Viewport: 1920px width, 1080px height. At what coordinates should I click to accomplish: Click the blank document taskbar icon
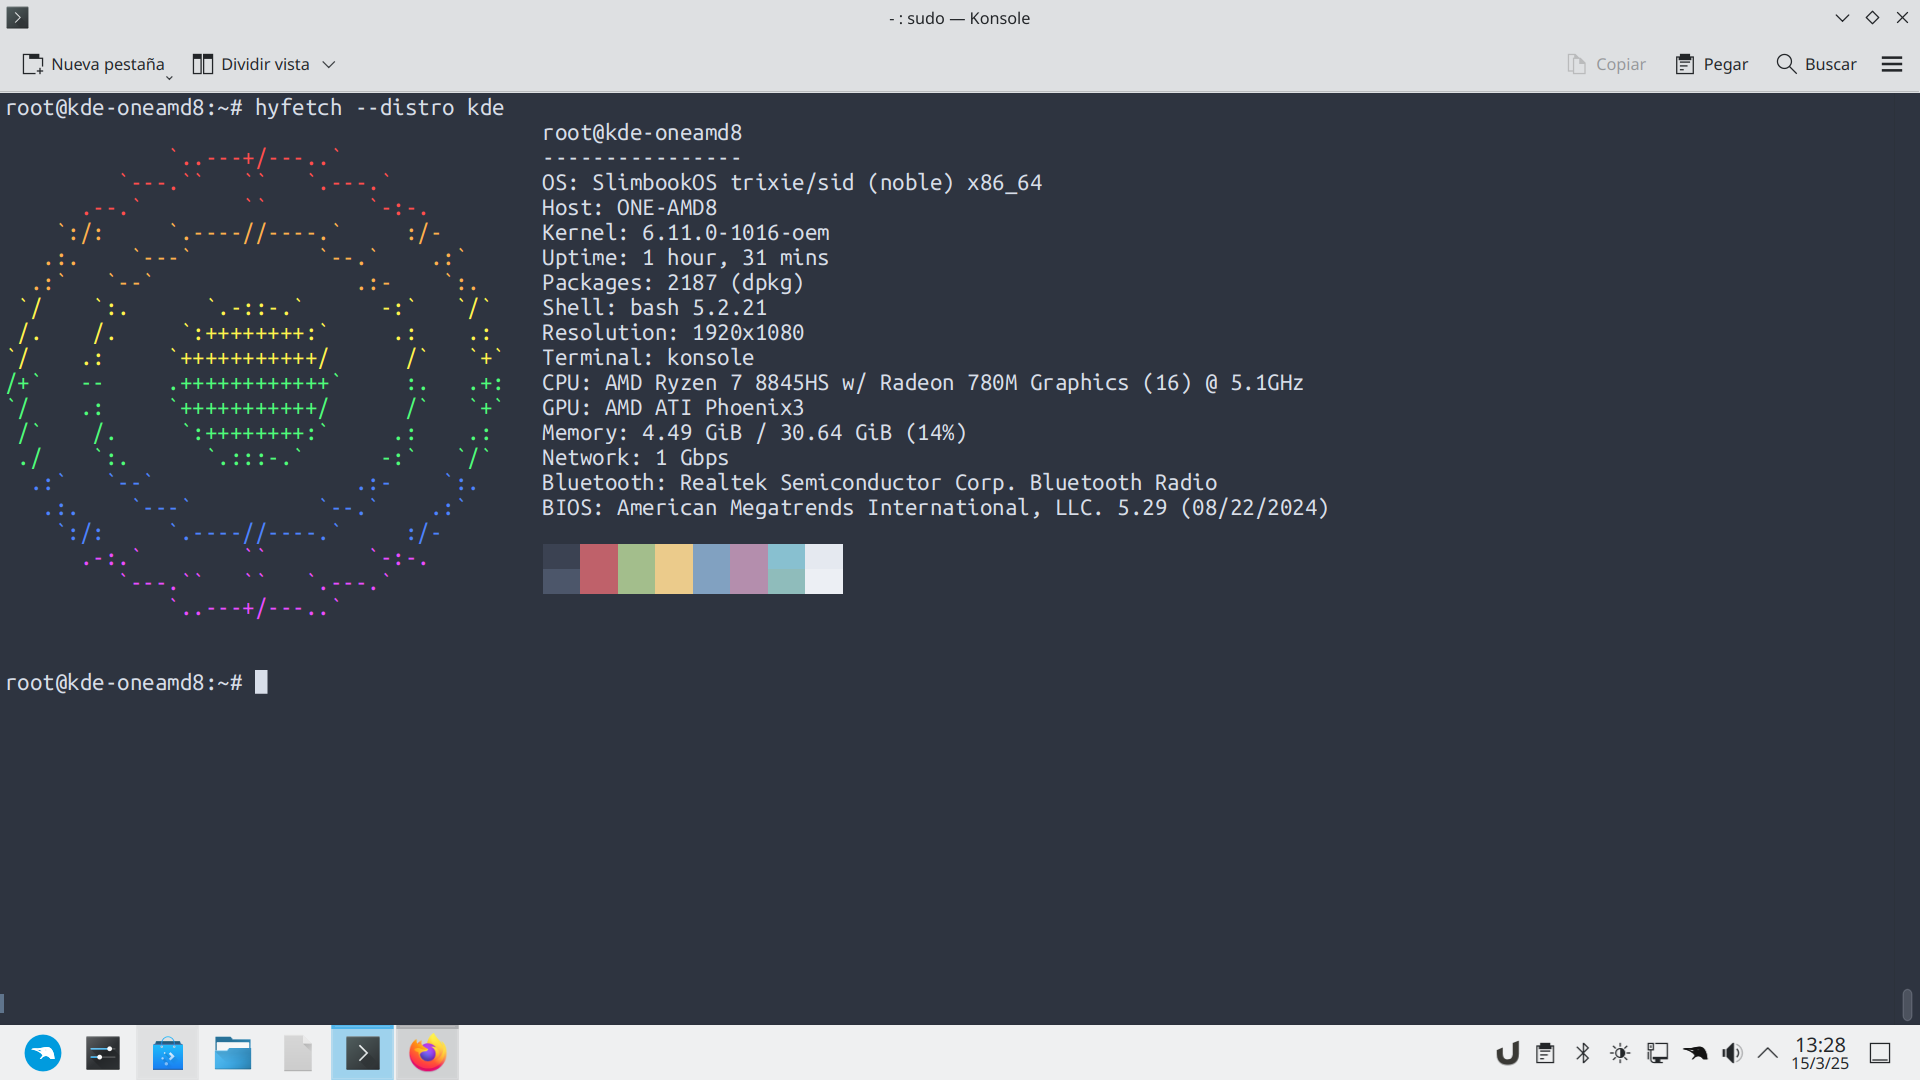click(298, 1053)
